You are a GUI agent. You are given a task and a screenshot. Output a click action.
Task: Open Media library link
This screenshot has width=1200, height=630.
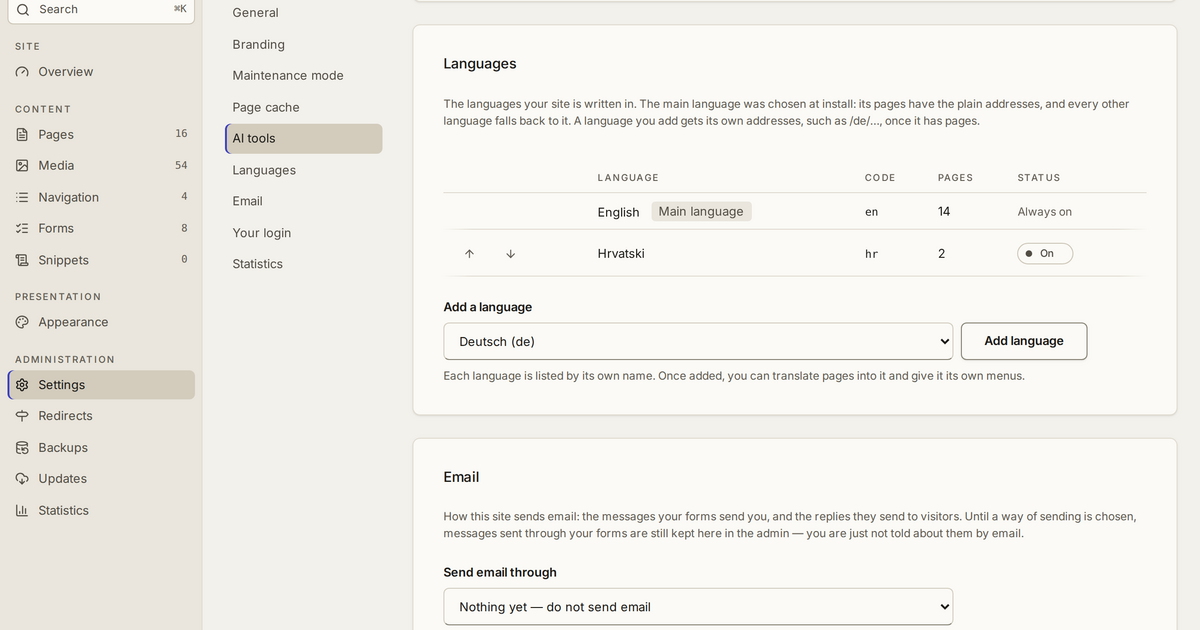click(101, 166)
